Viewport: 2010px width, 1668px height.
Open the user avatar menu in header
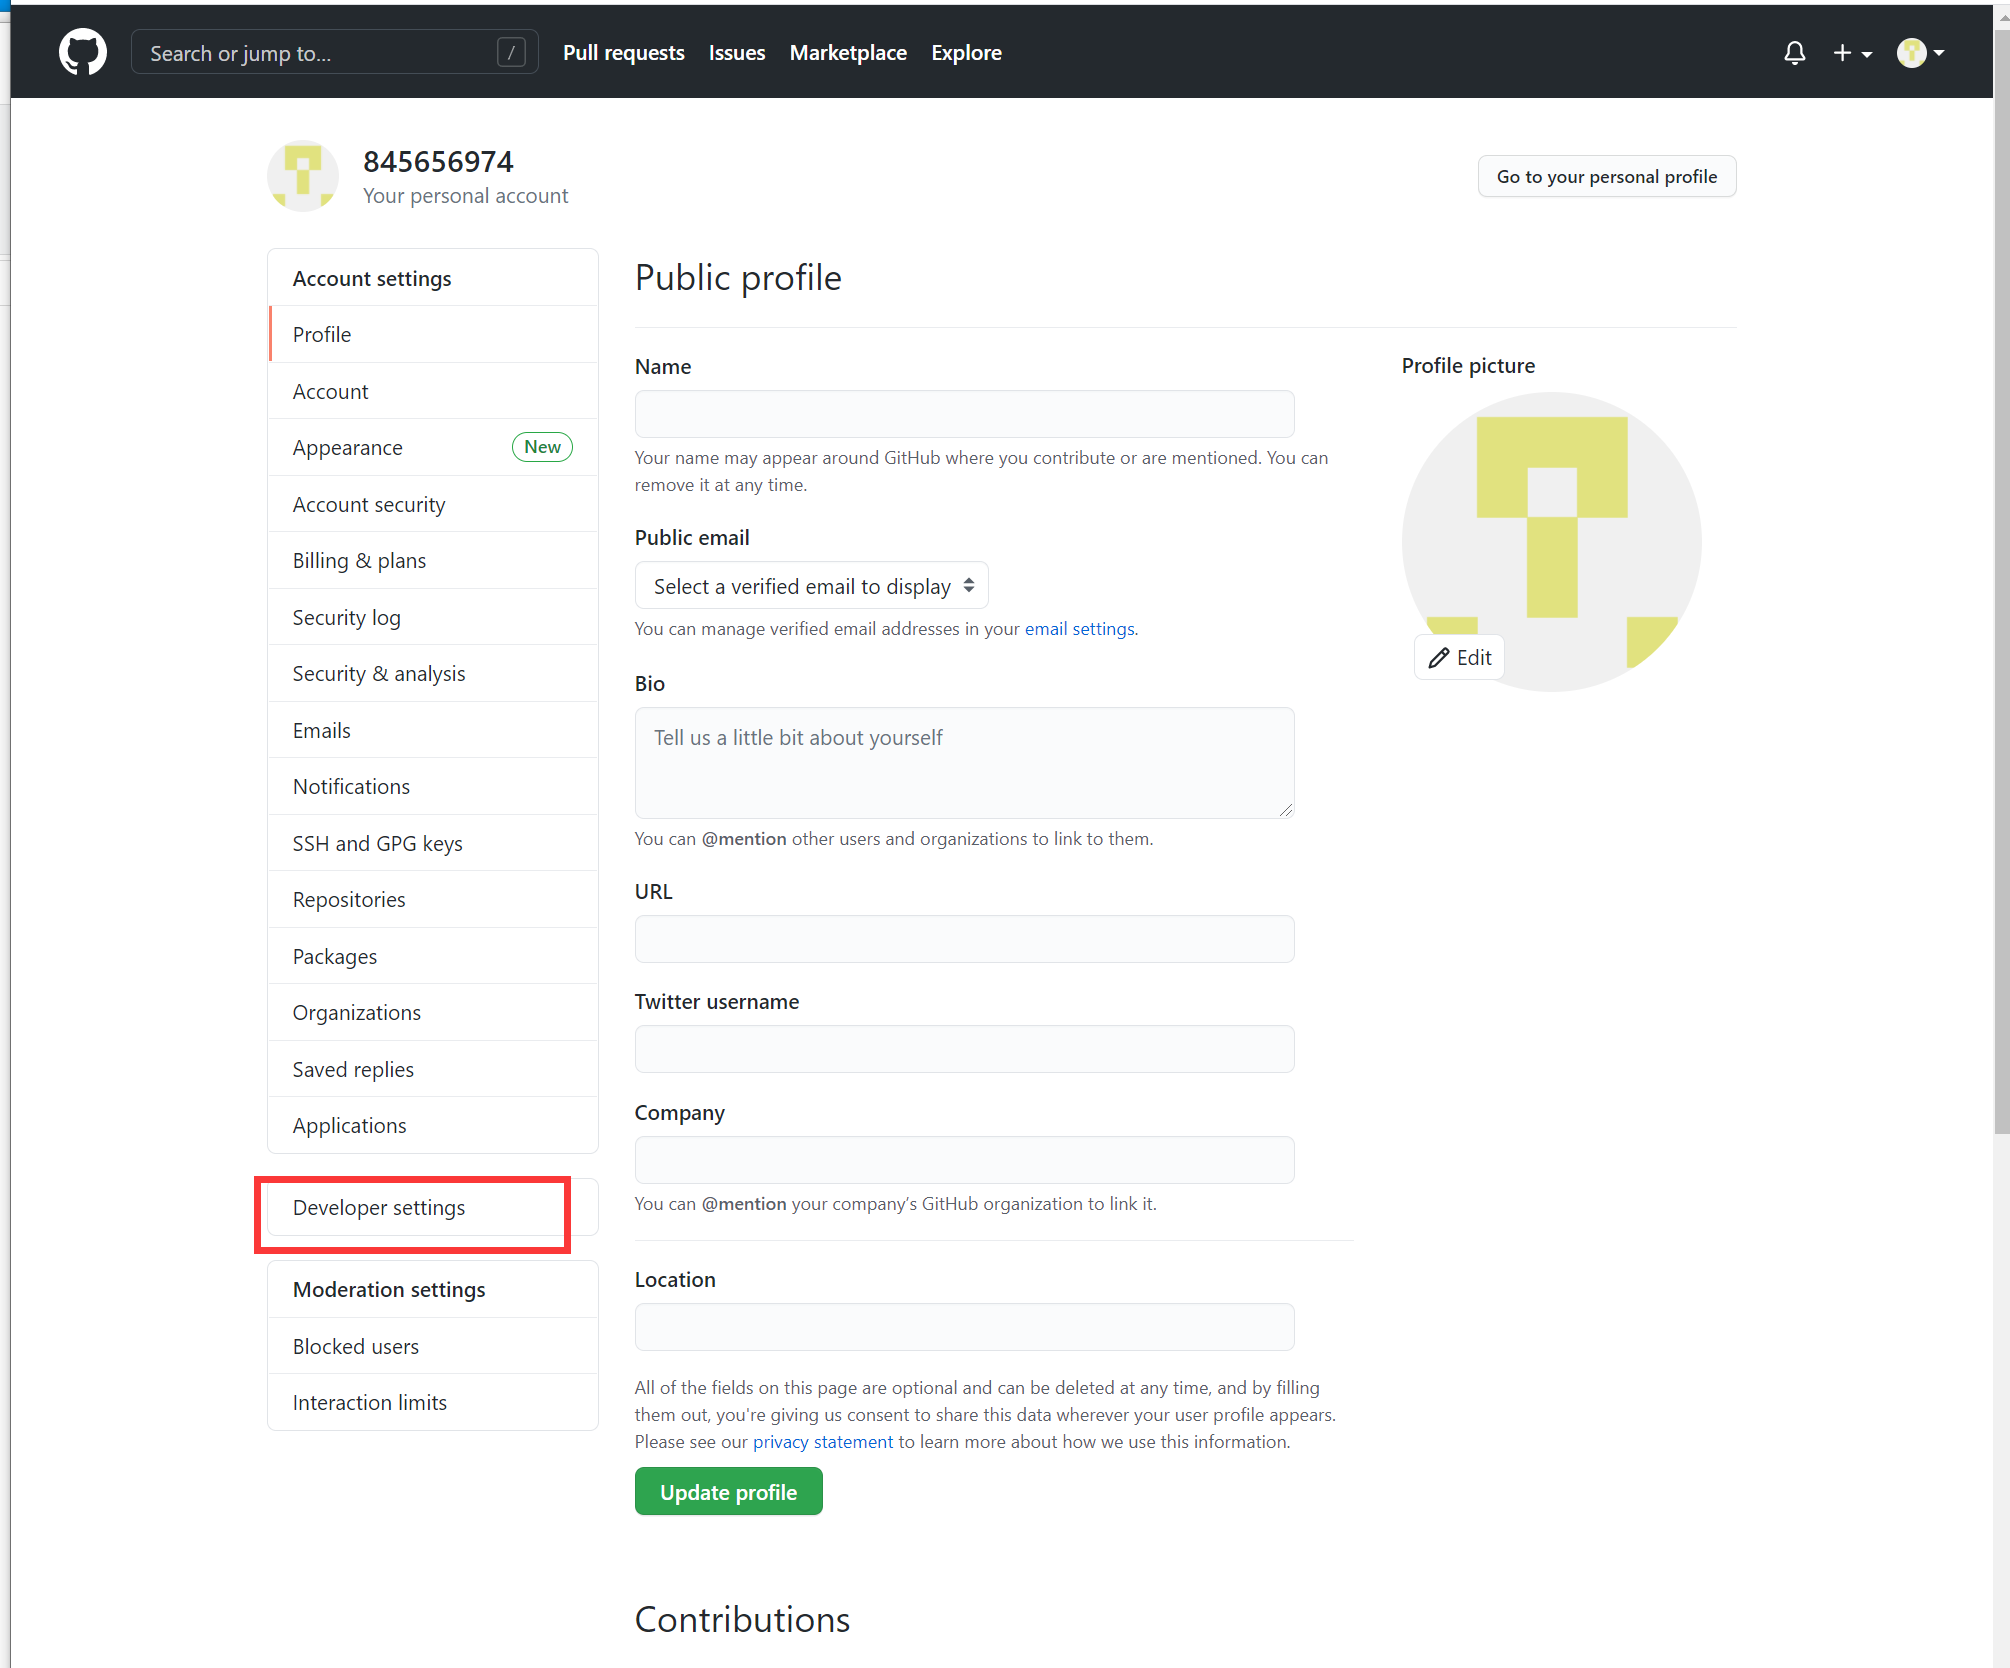(1919, 52)
